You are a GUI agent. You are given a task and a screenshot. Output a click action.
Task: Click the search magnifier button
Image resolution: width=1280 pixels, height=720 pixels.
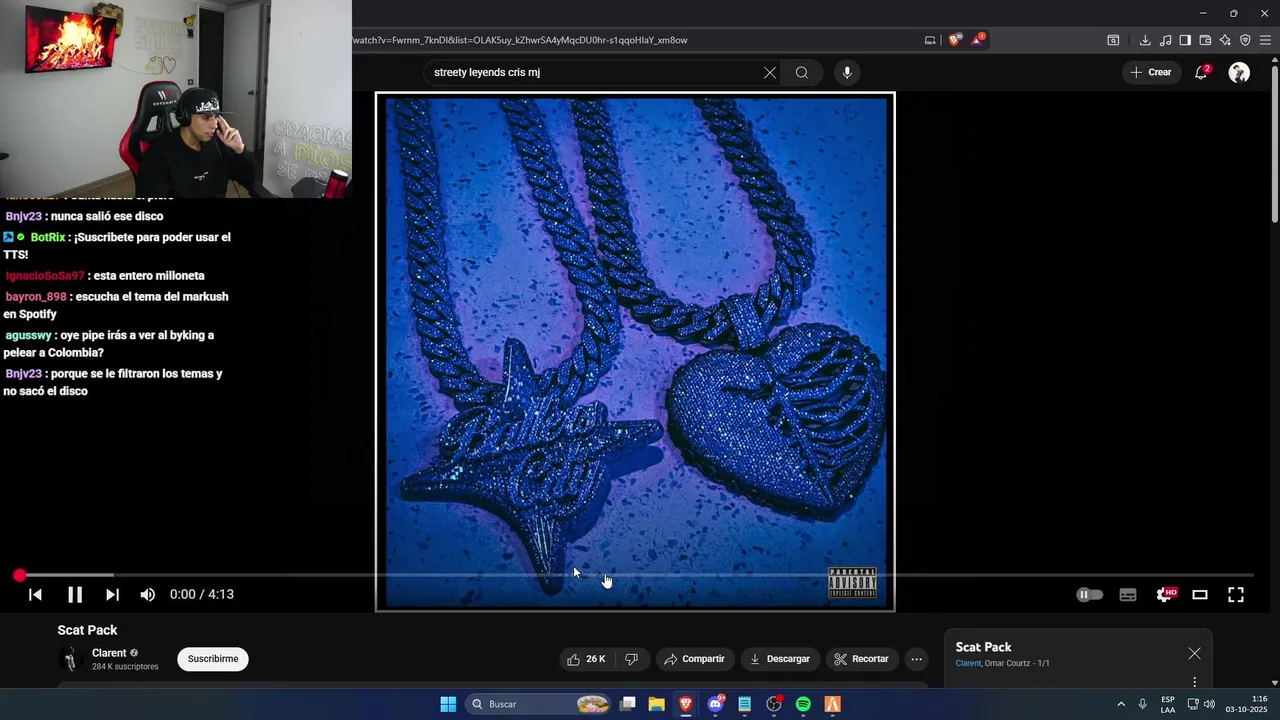tap(802, 72)
